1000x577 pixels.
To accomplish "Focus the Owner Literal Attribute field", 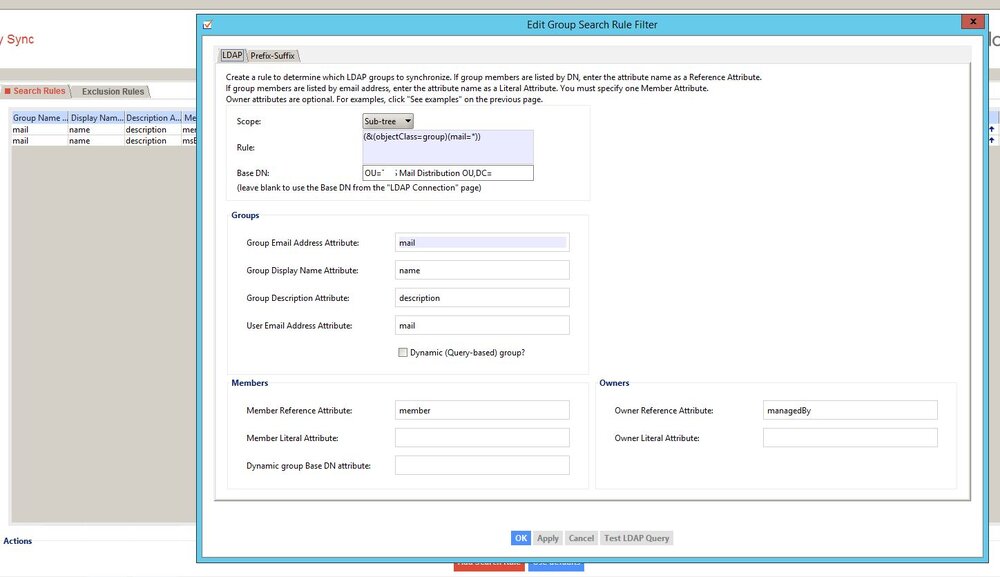I will 850,438.
